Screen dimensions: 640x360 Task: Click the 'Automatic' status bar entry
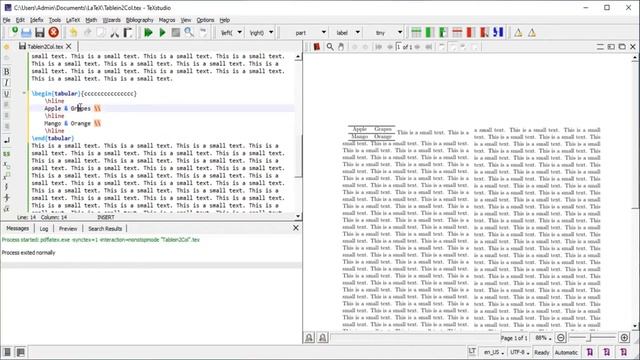(566, 352)
